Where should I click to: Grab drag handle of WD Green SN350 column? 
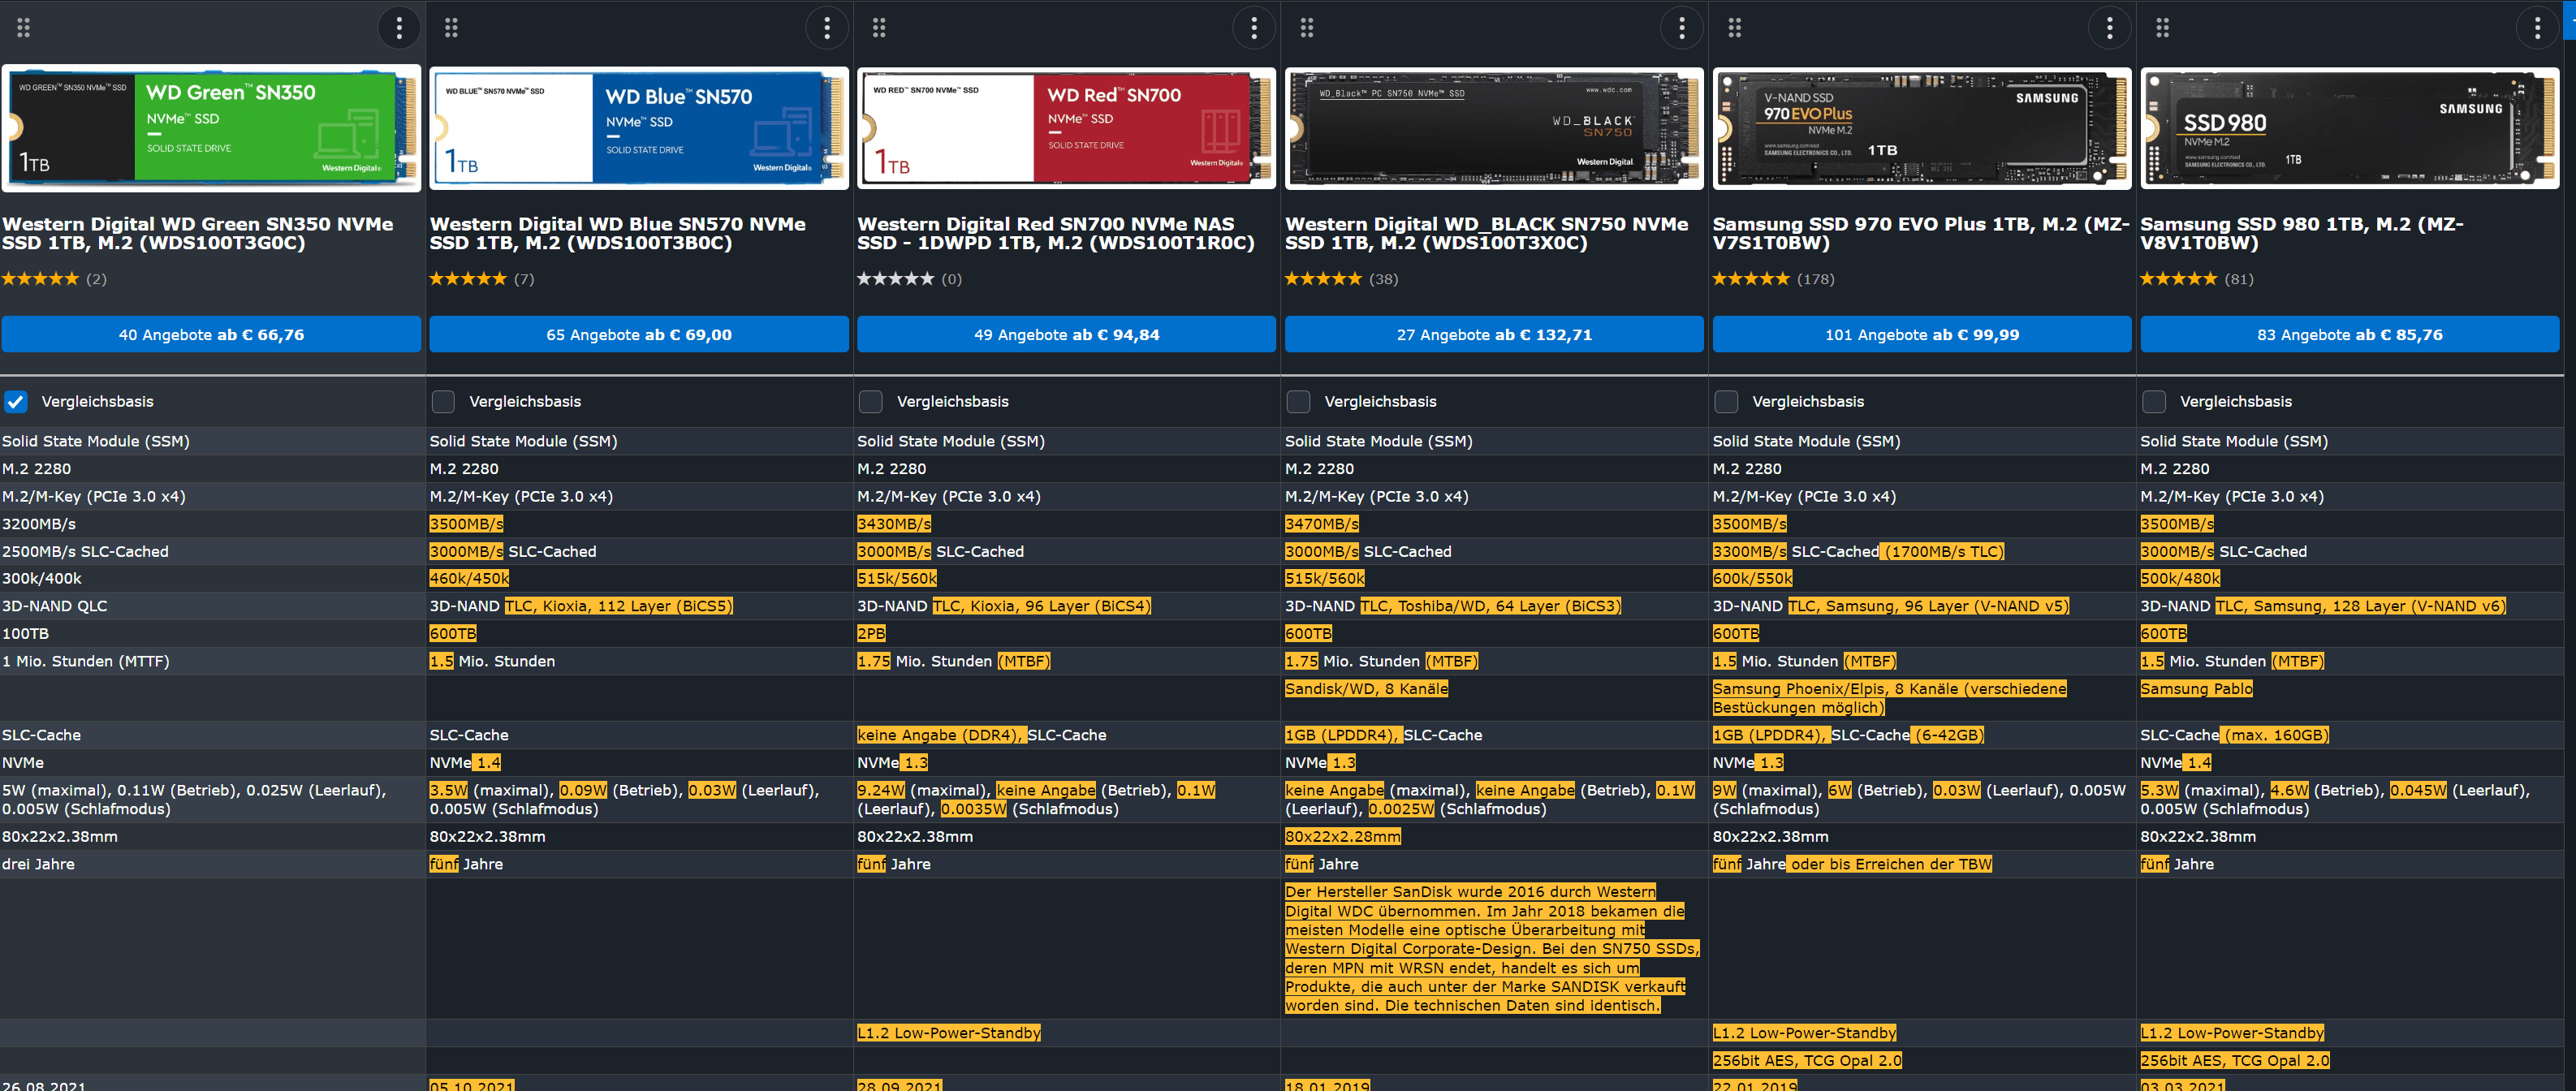pos(24,28)
